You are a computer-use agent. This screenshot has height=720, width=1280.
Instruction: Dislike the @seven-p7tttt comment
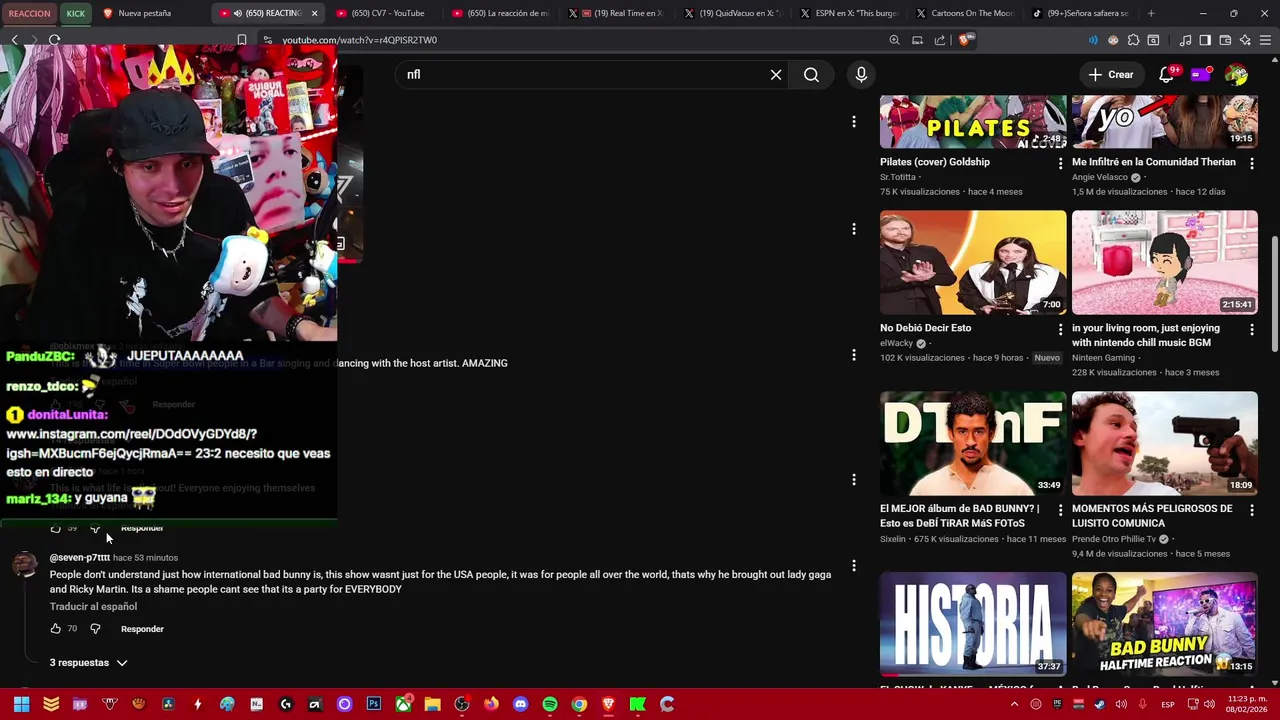95,629
